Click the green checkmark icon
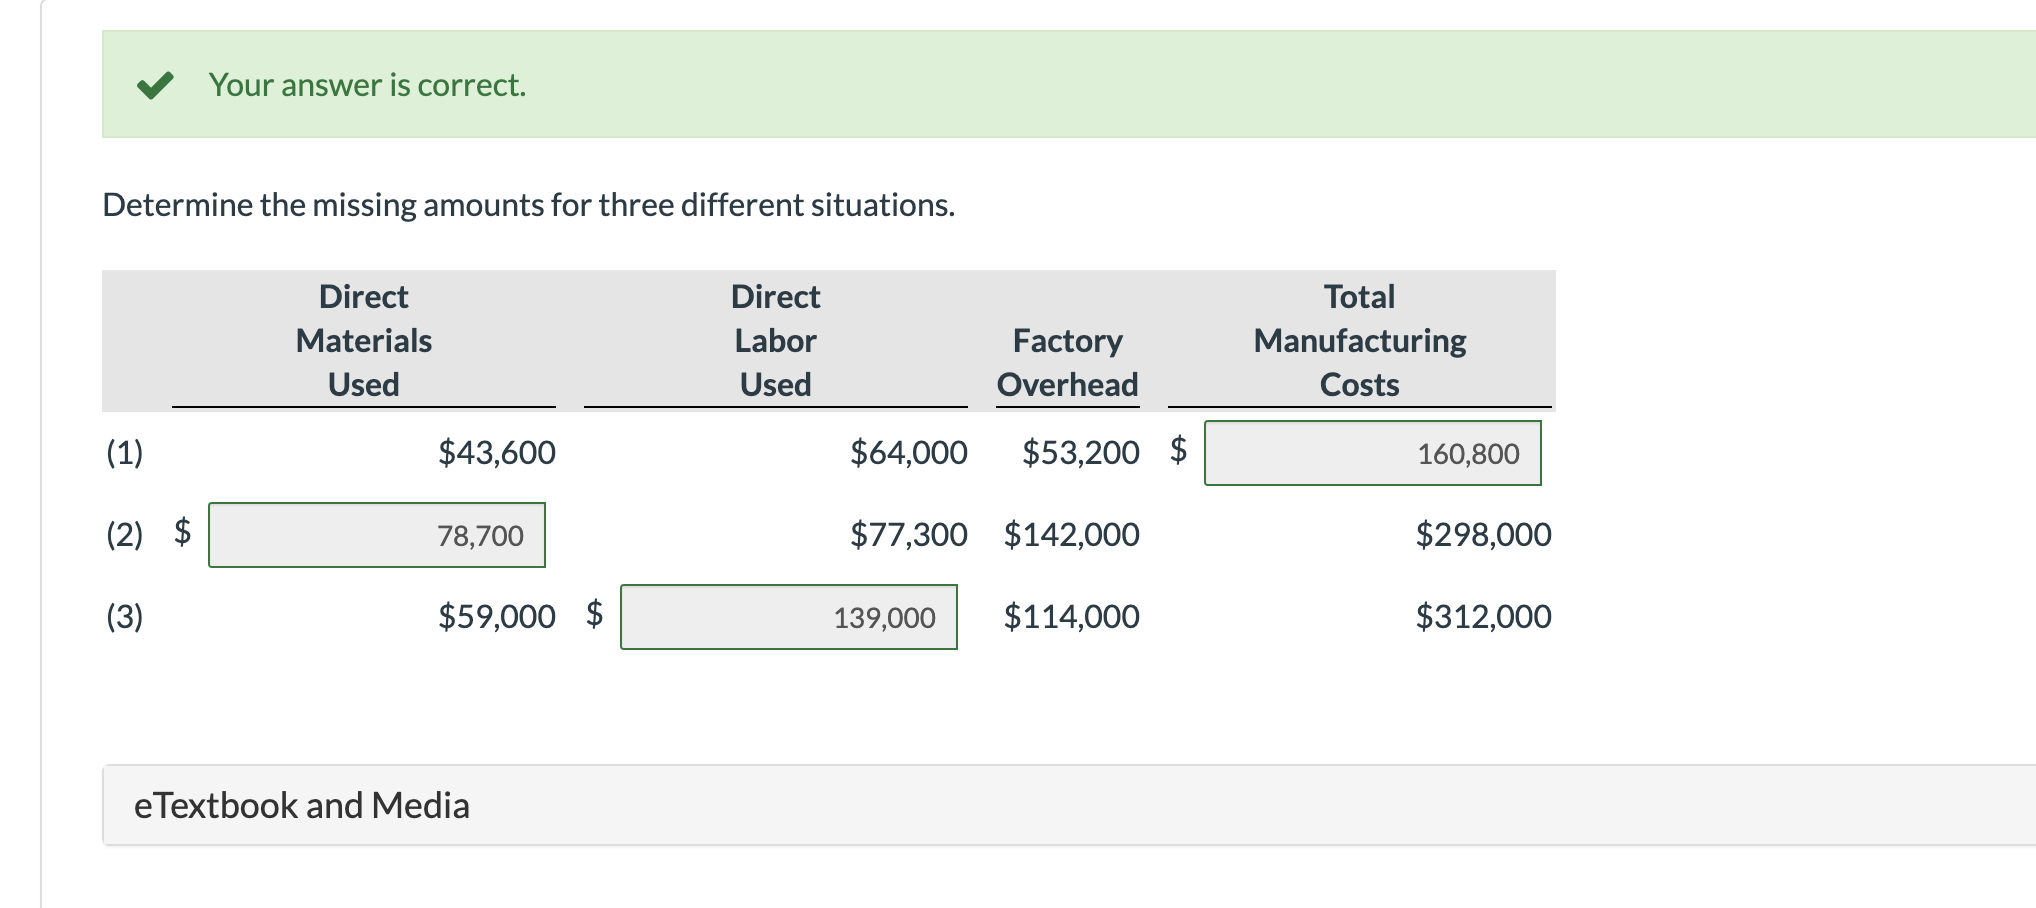Viewport: 2036px width, 908px height. tap(158, 87)
